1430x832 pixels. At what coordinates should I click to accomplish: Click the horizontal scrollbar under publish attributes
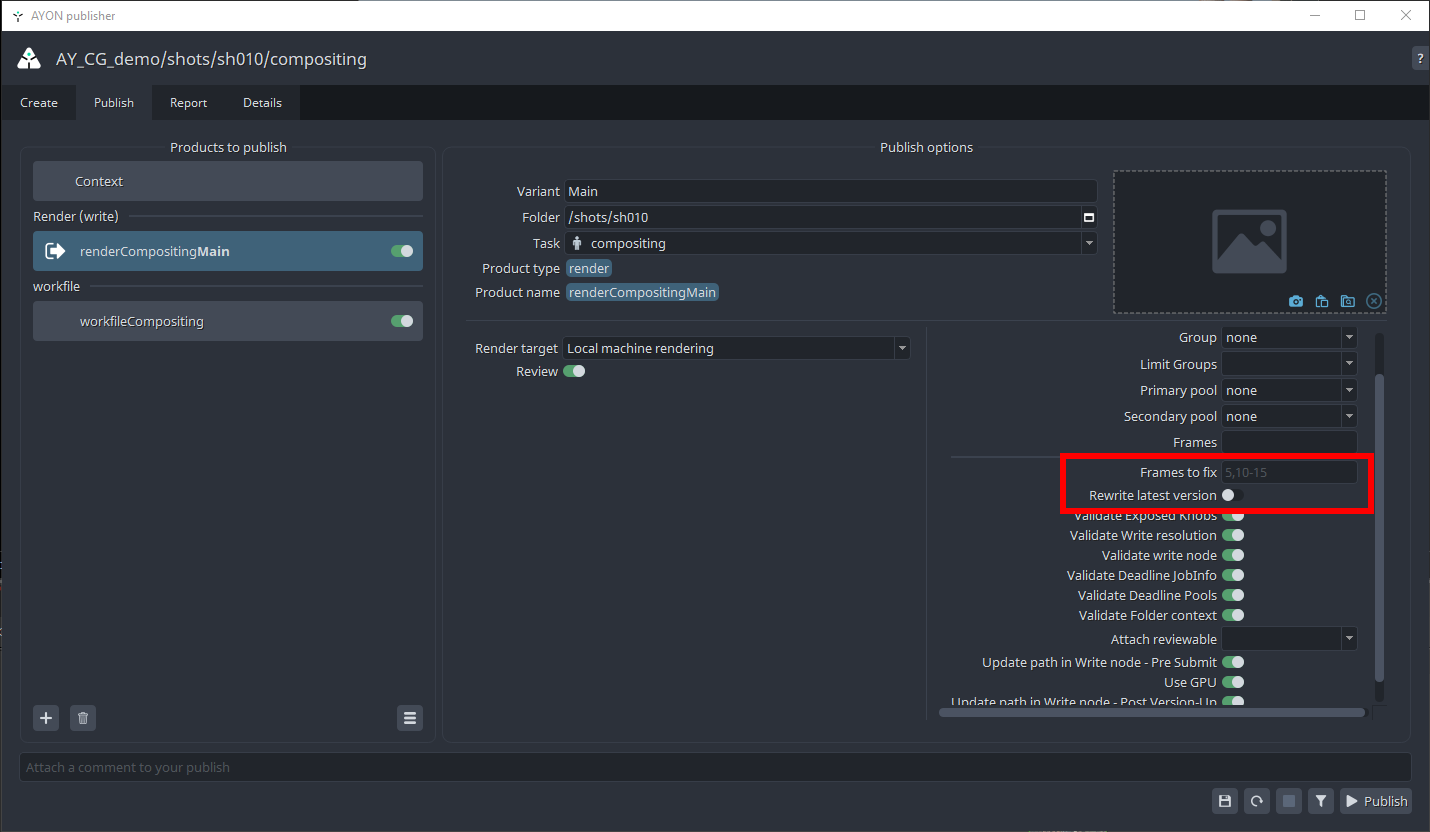click(x=1152, y=713)
